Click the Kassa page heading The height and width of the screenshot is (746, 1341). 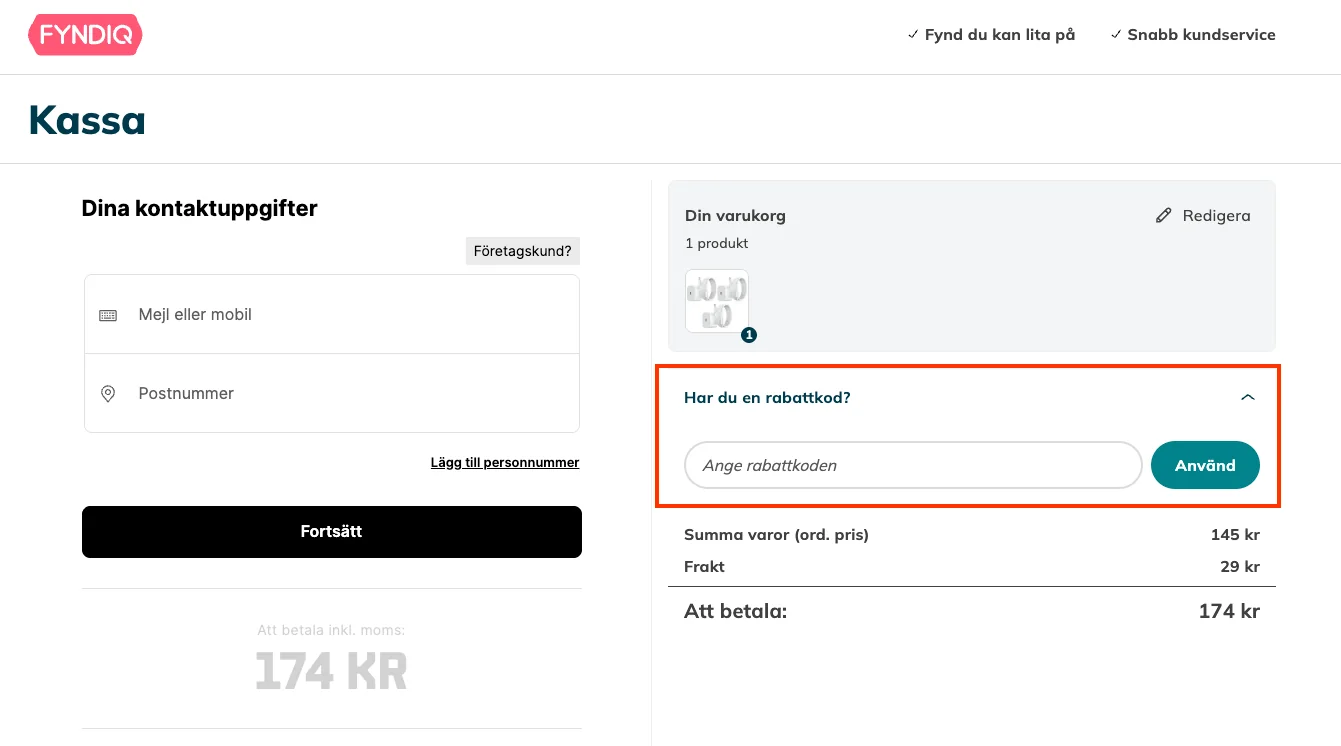[86, 119]
